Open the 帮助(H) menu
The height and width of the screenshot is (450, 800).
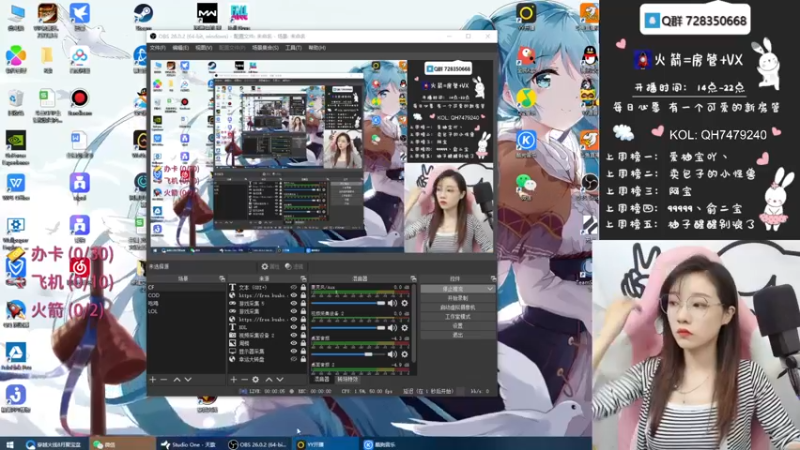(x=317, y=48)
